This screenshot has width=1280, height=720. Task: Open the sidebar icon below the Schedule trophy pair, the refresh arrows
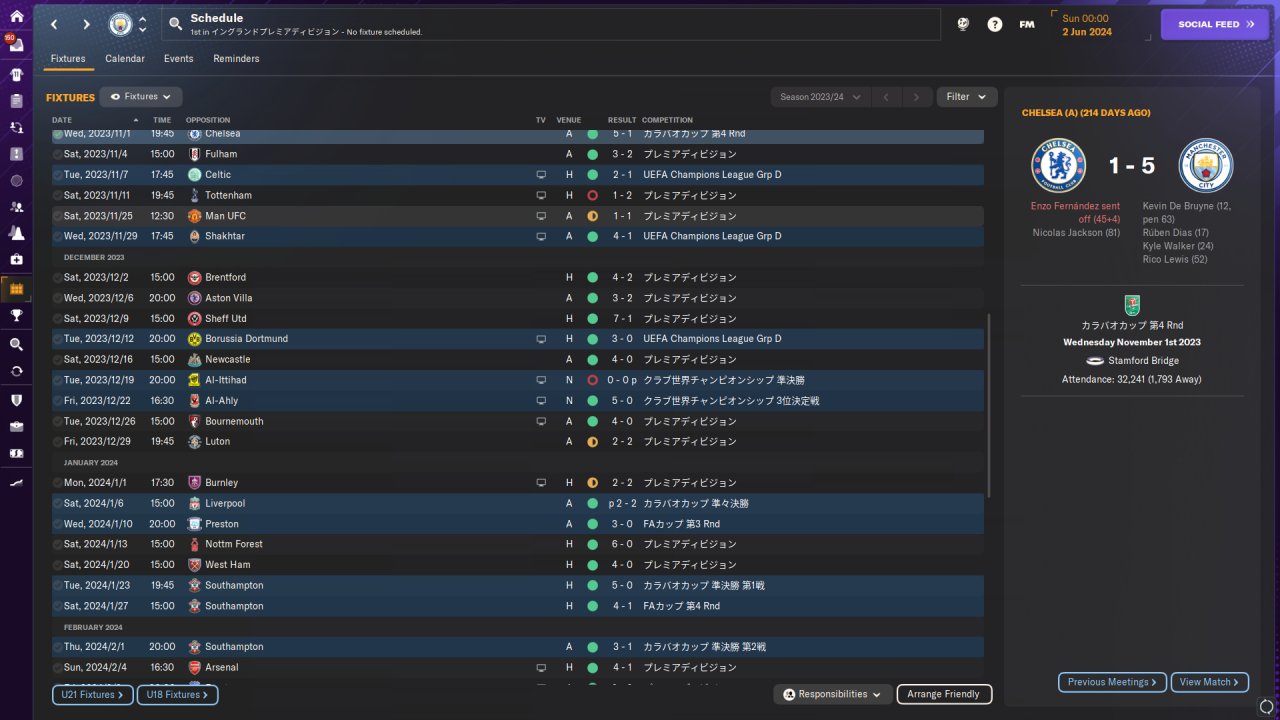tap(16, 371)
